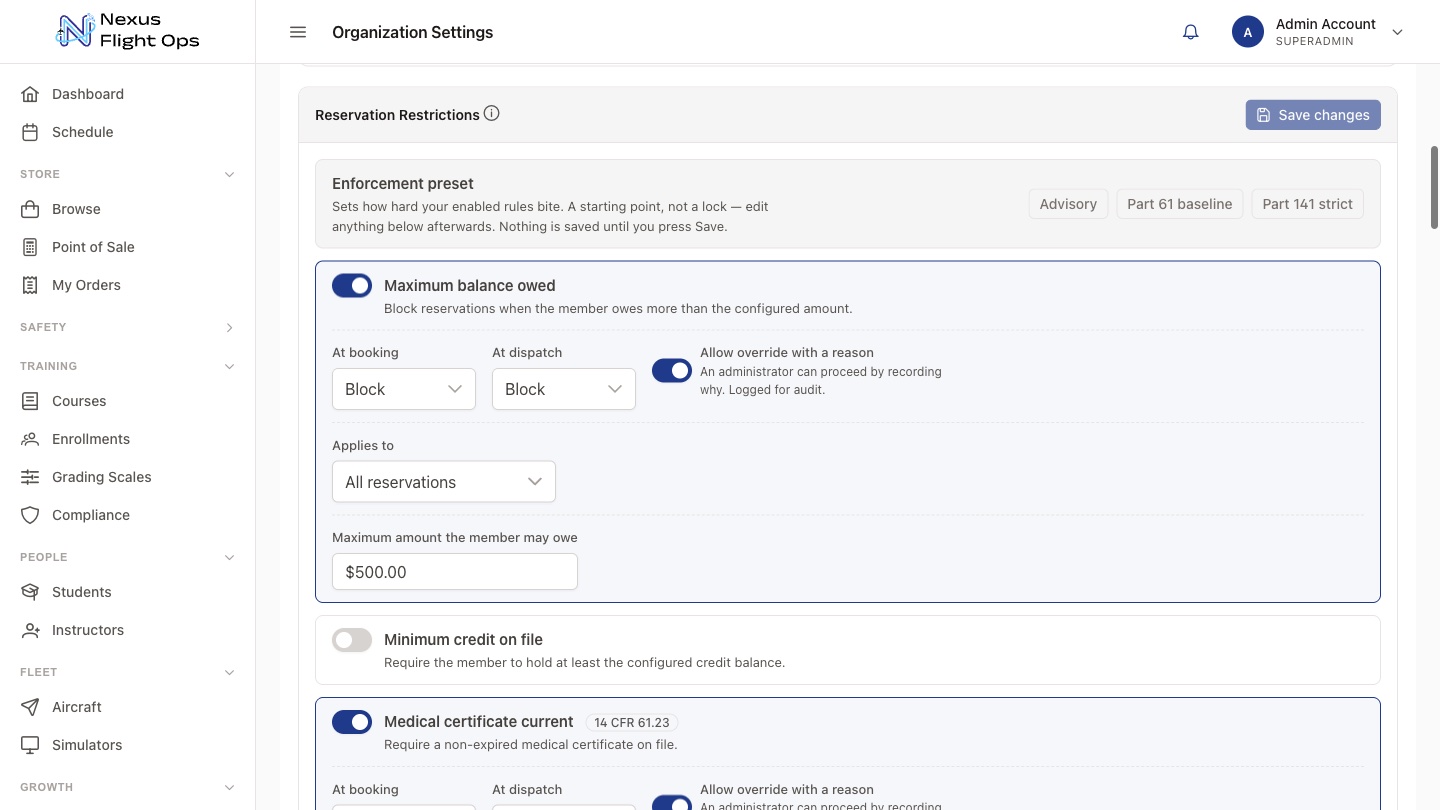Click the Students graduation cap icon
The width and height of the screenshot is (1440, 810).
tap(30, 592)
